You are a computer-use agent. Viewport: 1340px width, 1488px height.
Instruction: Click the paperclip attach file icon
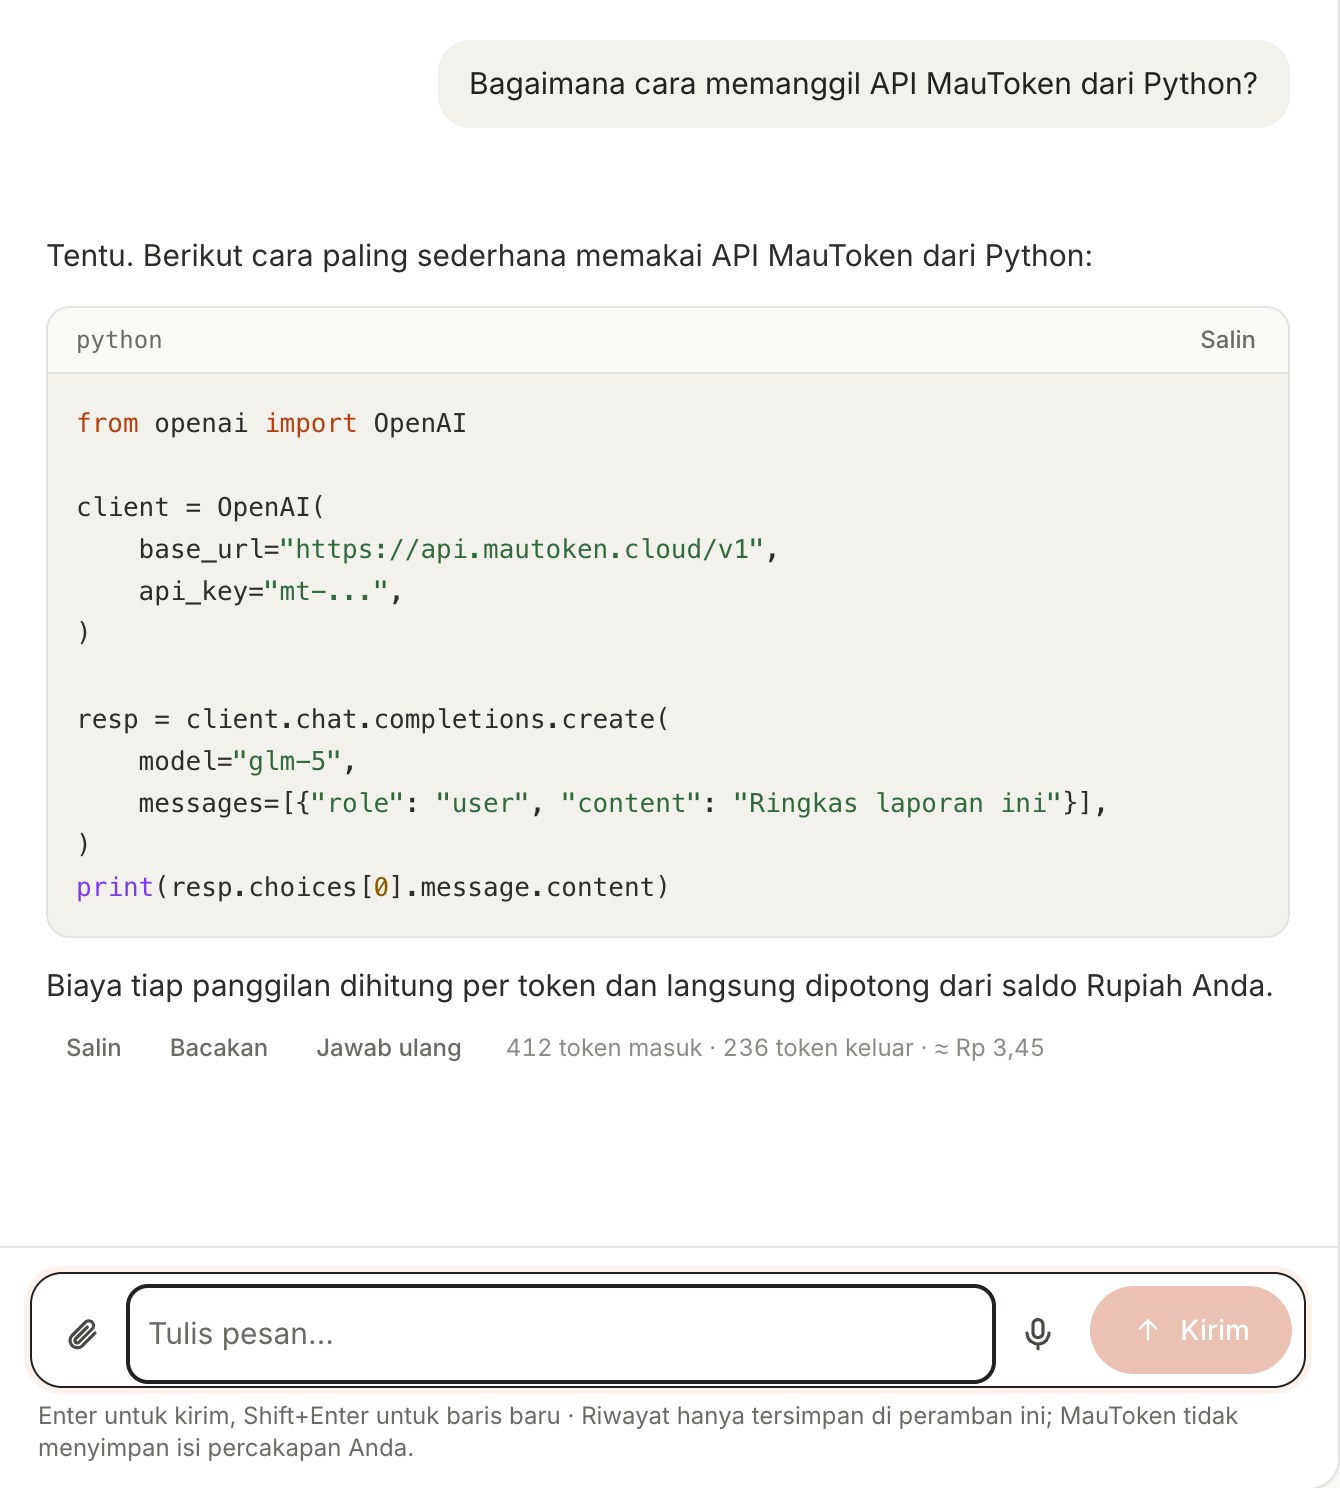pyautogui.click(x=83, y=1333)
